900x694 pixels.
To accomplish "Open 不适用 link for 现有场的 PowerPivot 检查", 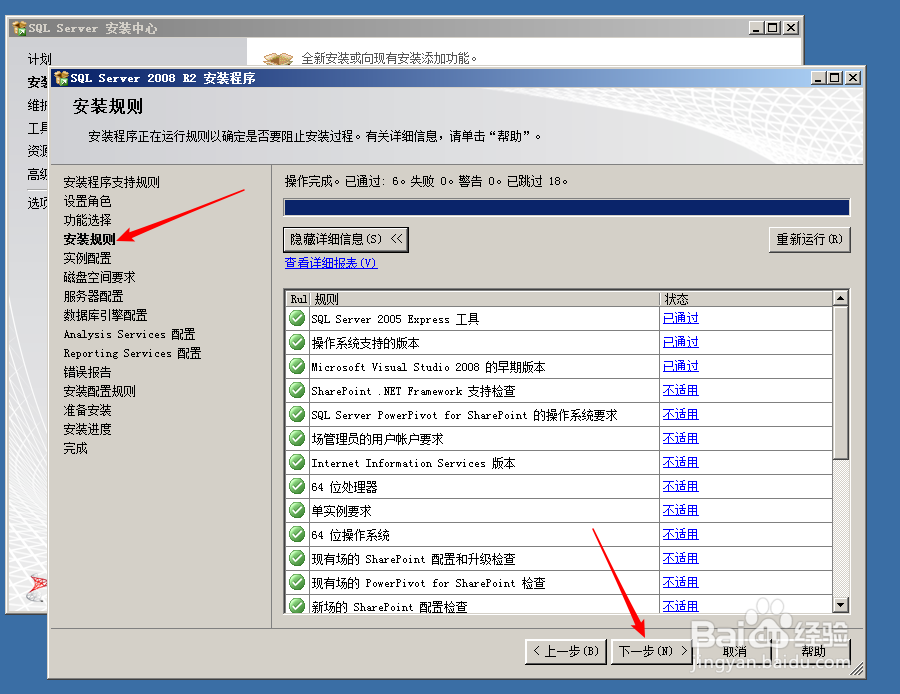I will pos(681,583).
